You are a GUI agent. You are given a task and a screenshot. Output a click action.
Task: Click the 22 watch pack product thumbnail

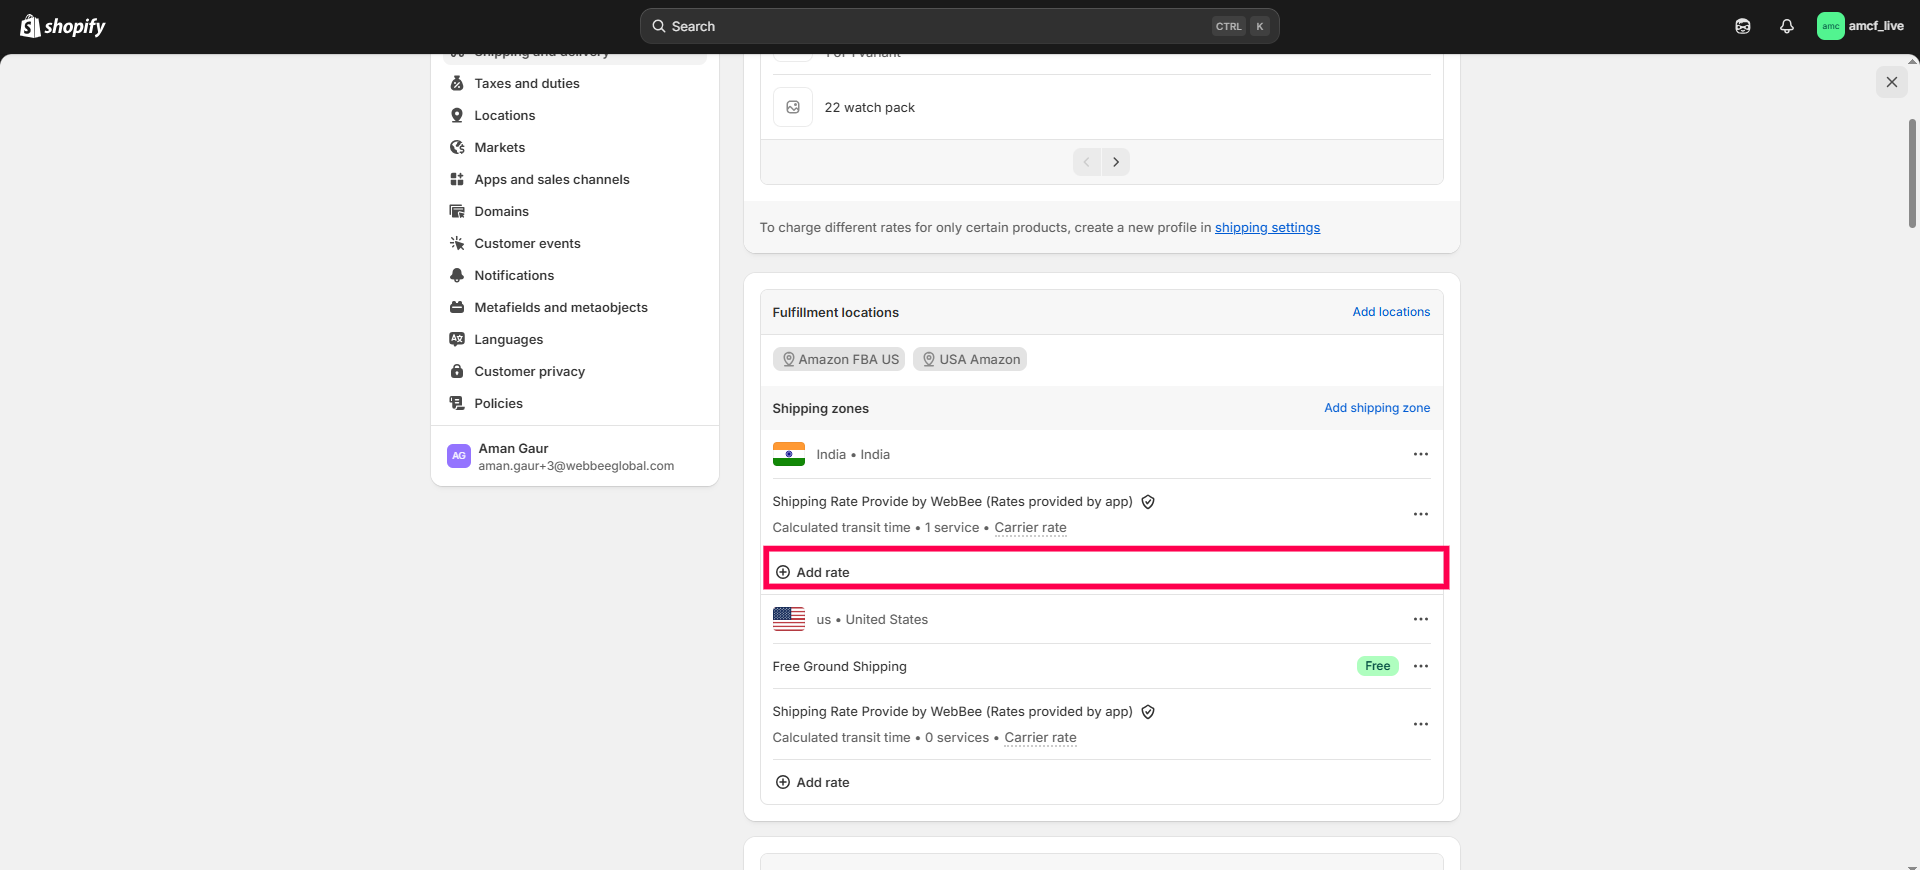coord(793,107)
